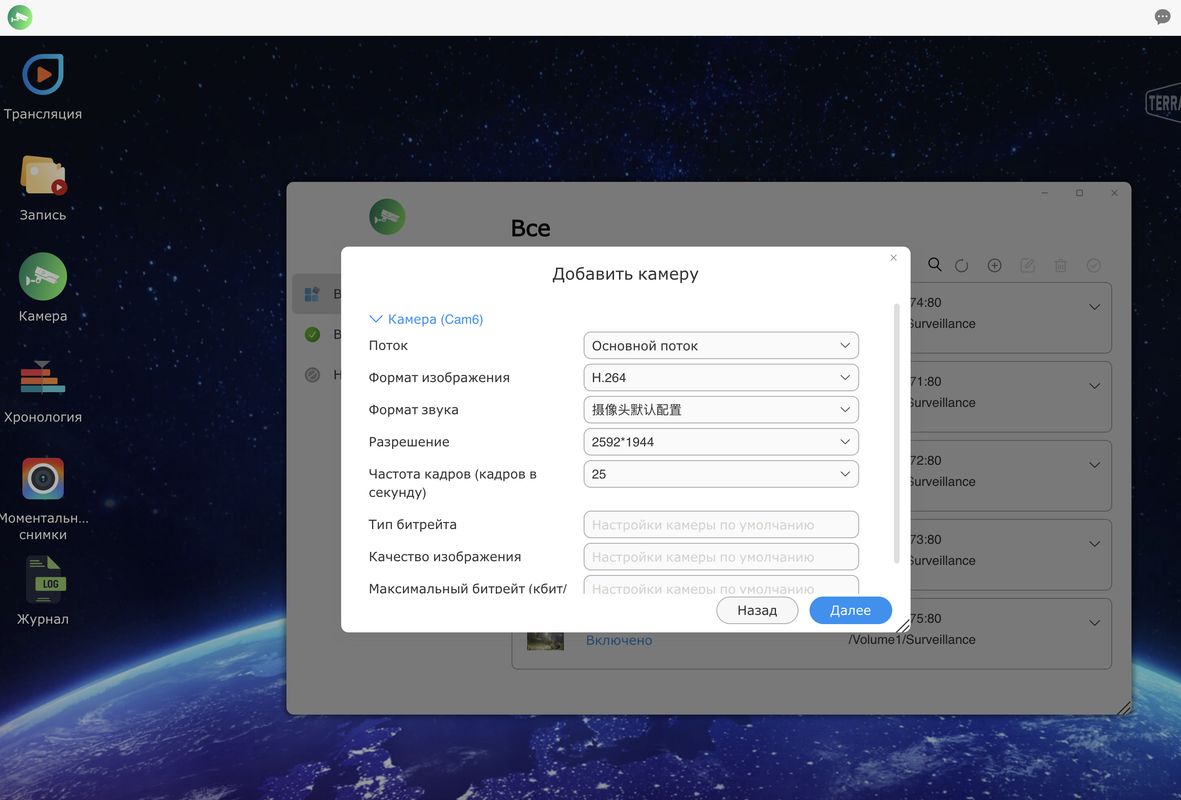Click the dialog vertical scrollbar
1181x800 pixels.
click(x=896, y=433)
